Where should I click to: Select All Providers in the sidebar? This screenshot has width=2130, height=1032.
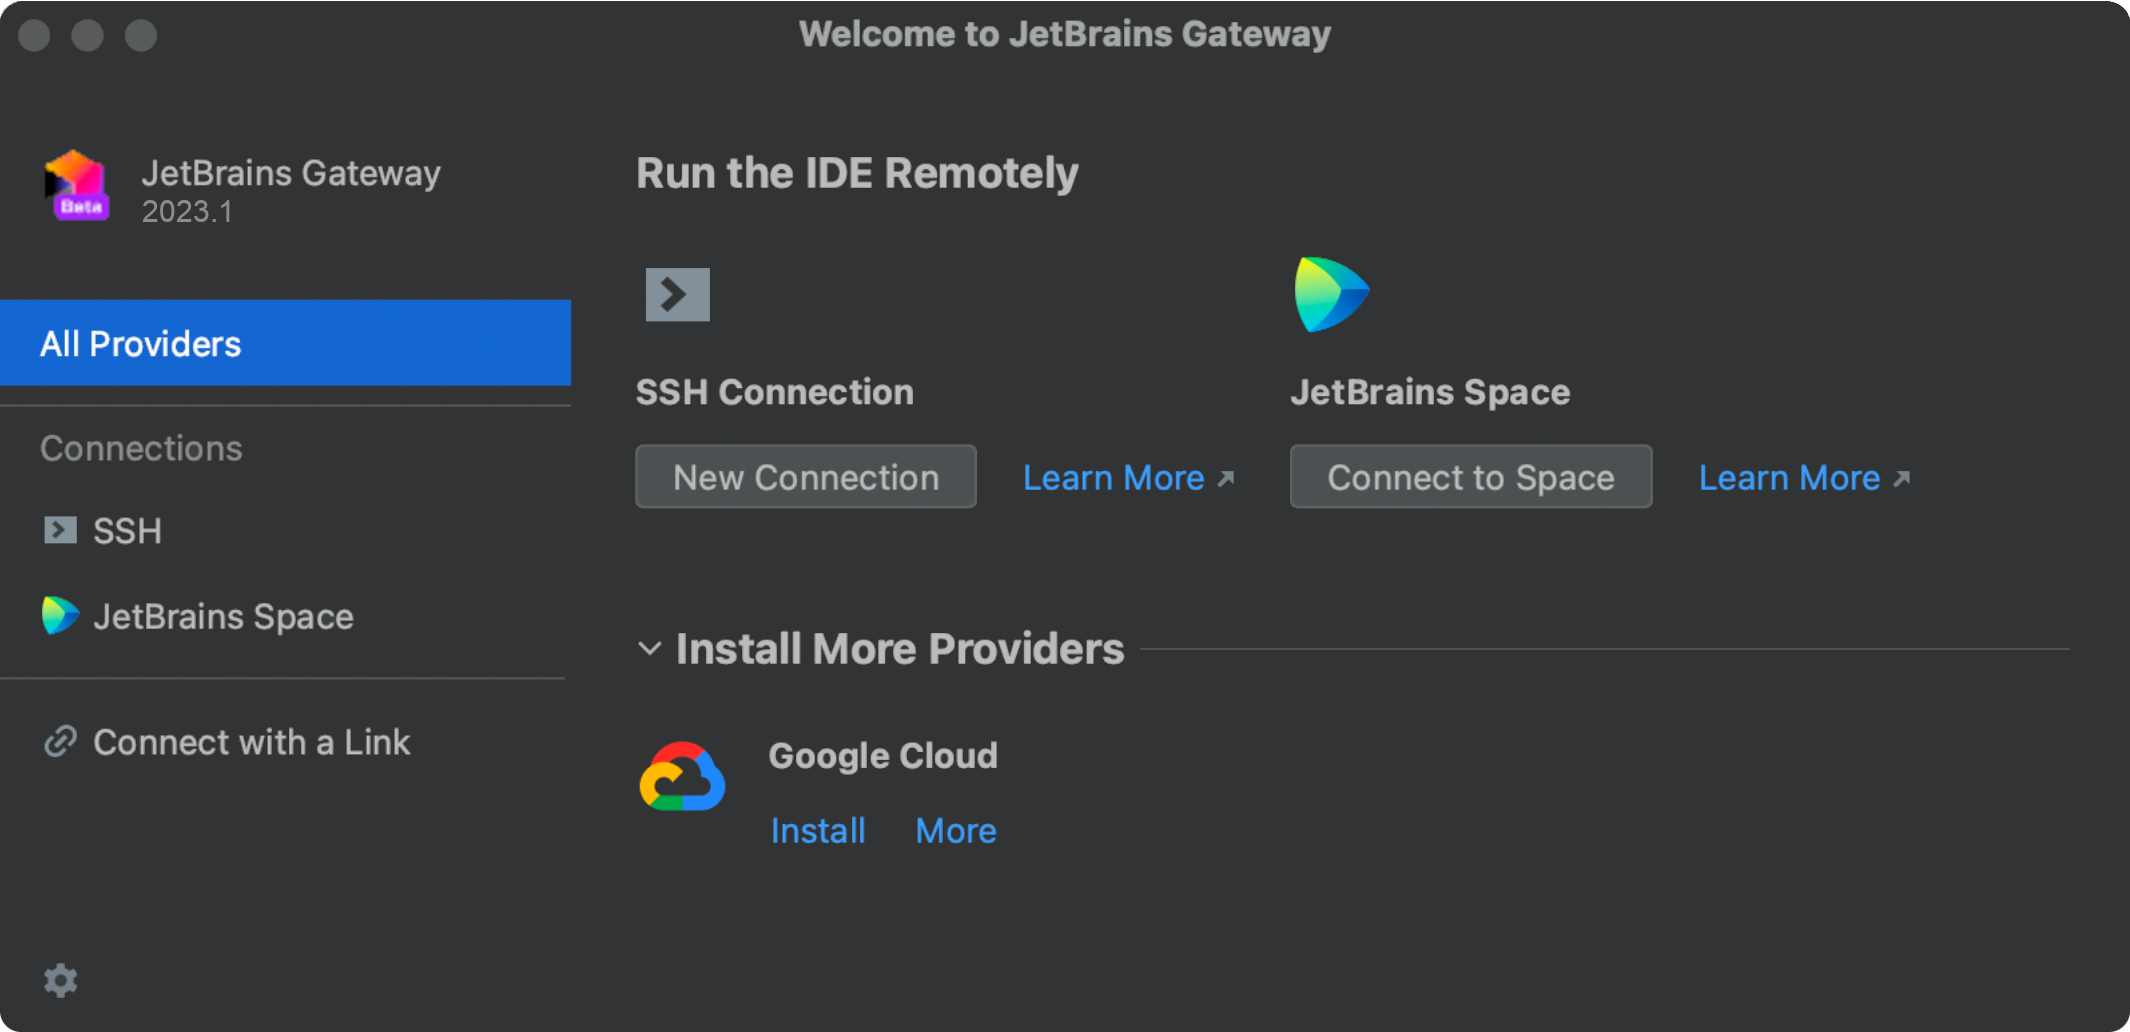click(x=140, y=343)
